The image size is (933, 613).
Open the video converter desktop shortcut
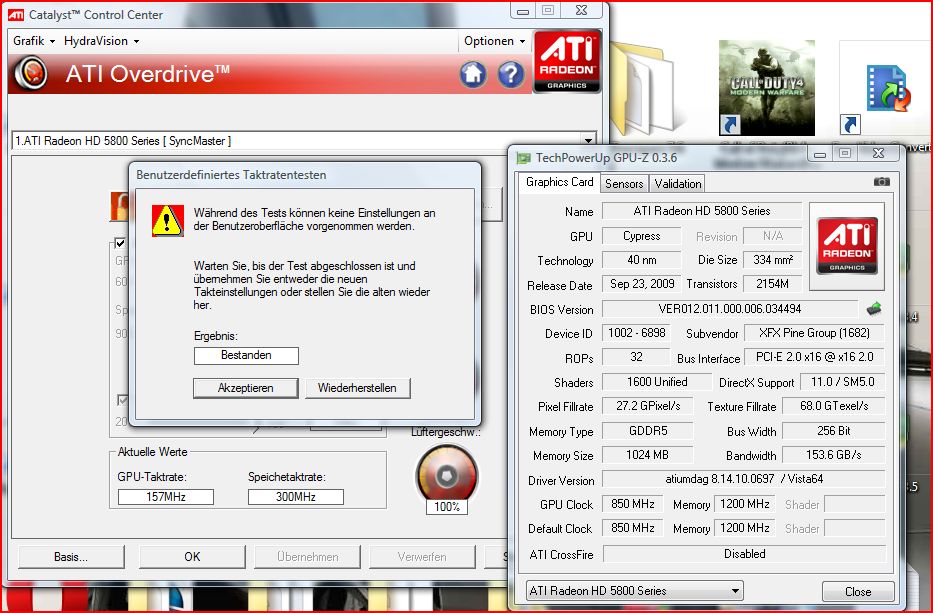[885, 87]
